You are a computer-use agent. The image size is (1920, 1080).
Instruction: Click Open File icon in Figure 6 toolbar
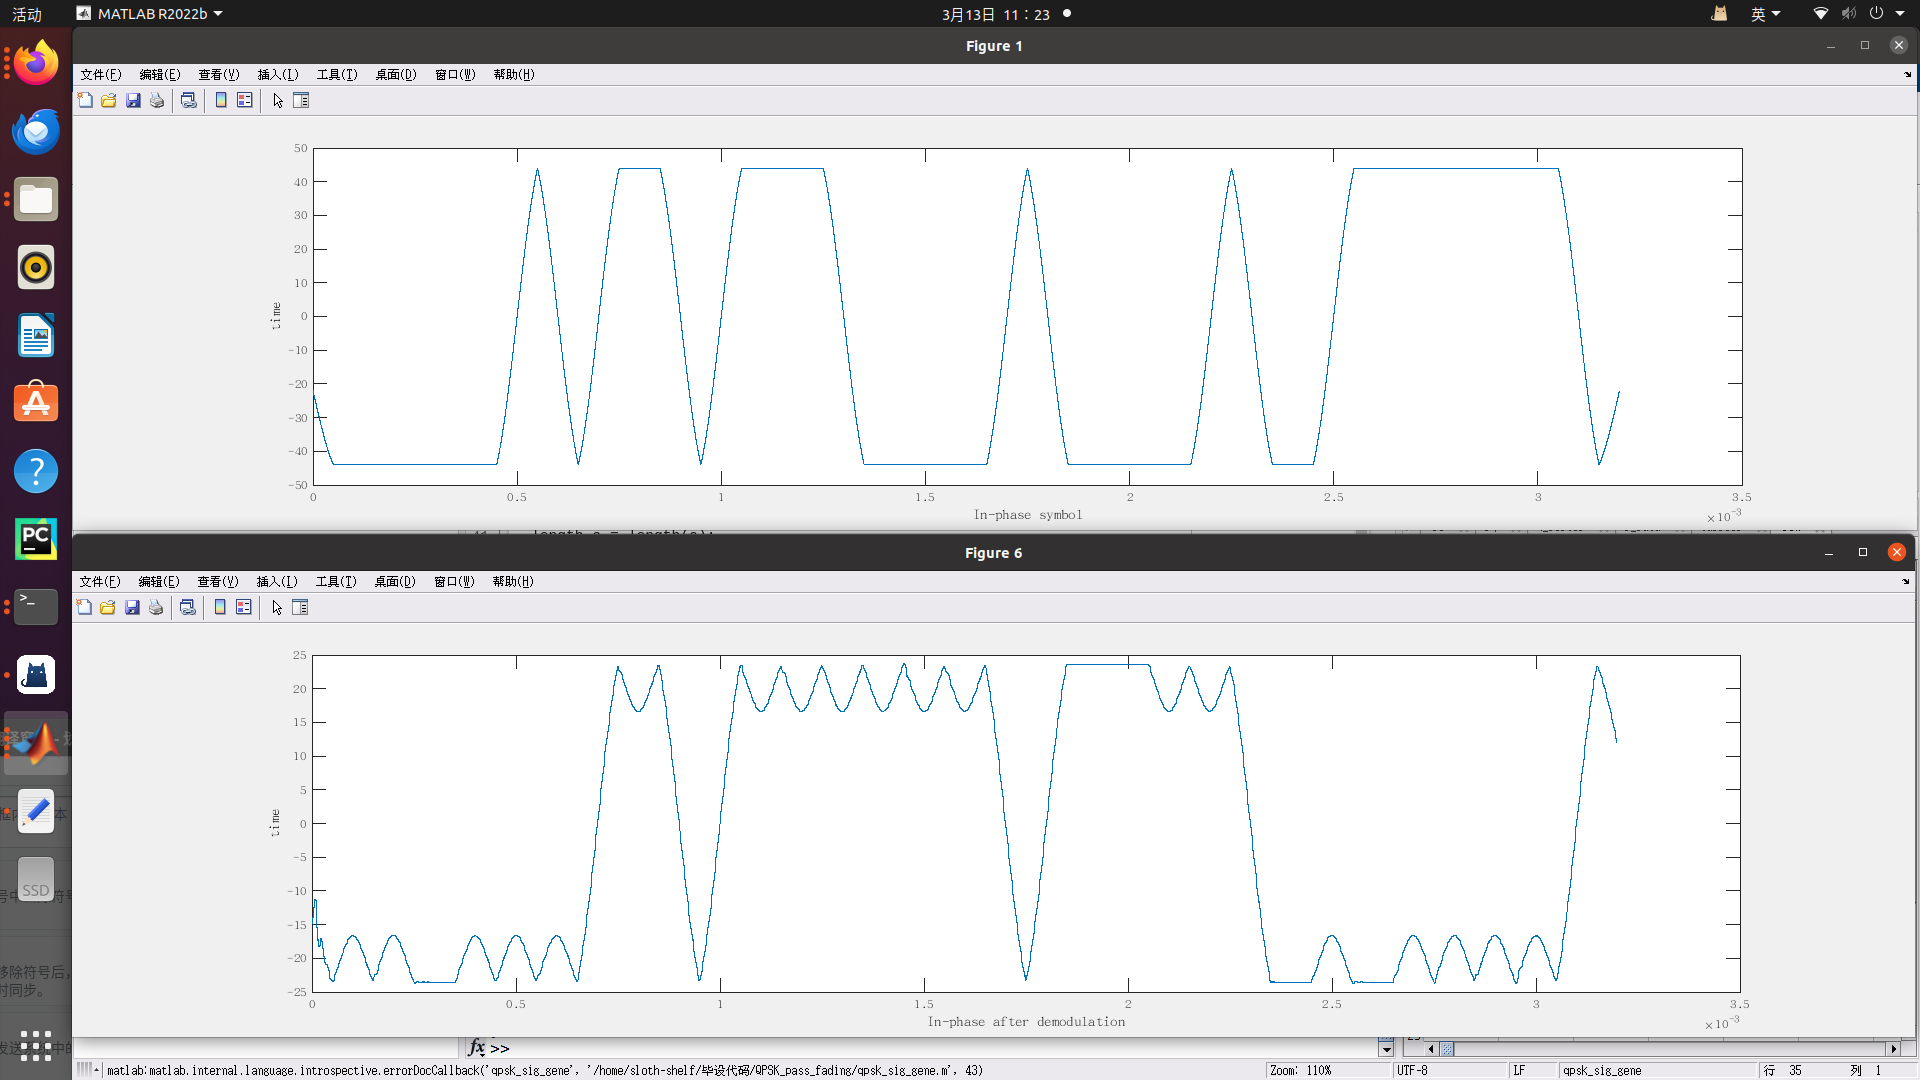coord(108,607)
